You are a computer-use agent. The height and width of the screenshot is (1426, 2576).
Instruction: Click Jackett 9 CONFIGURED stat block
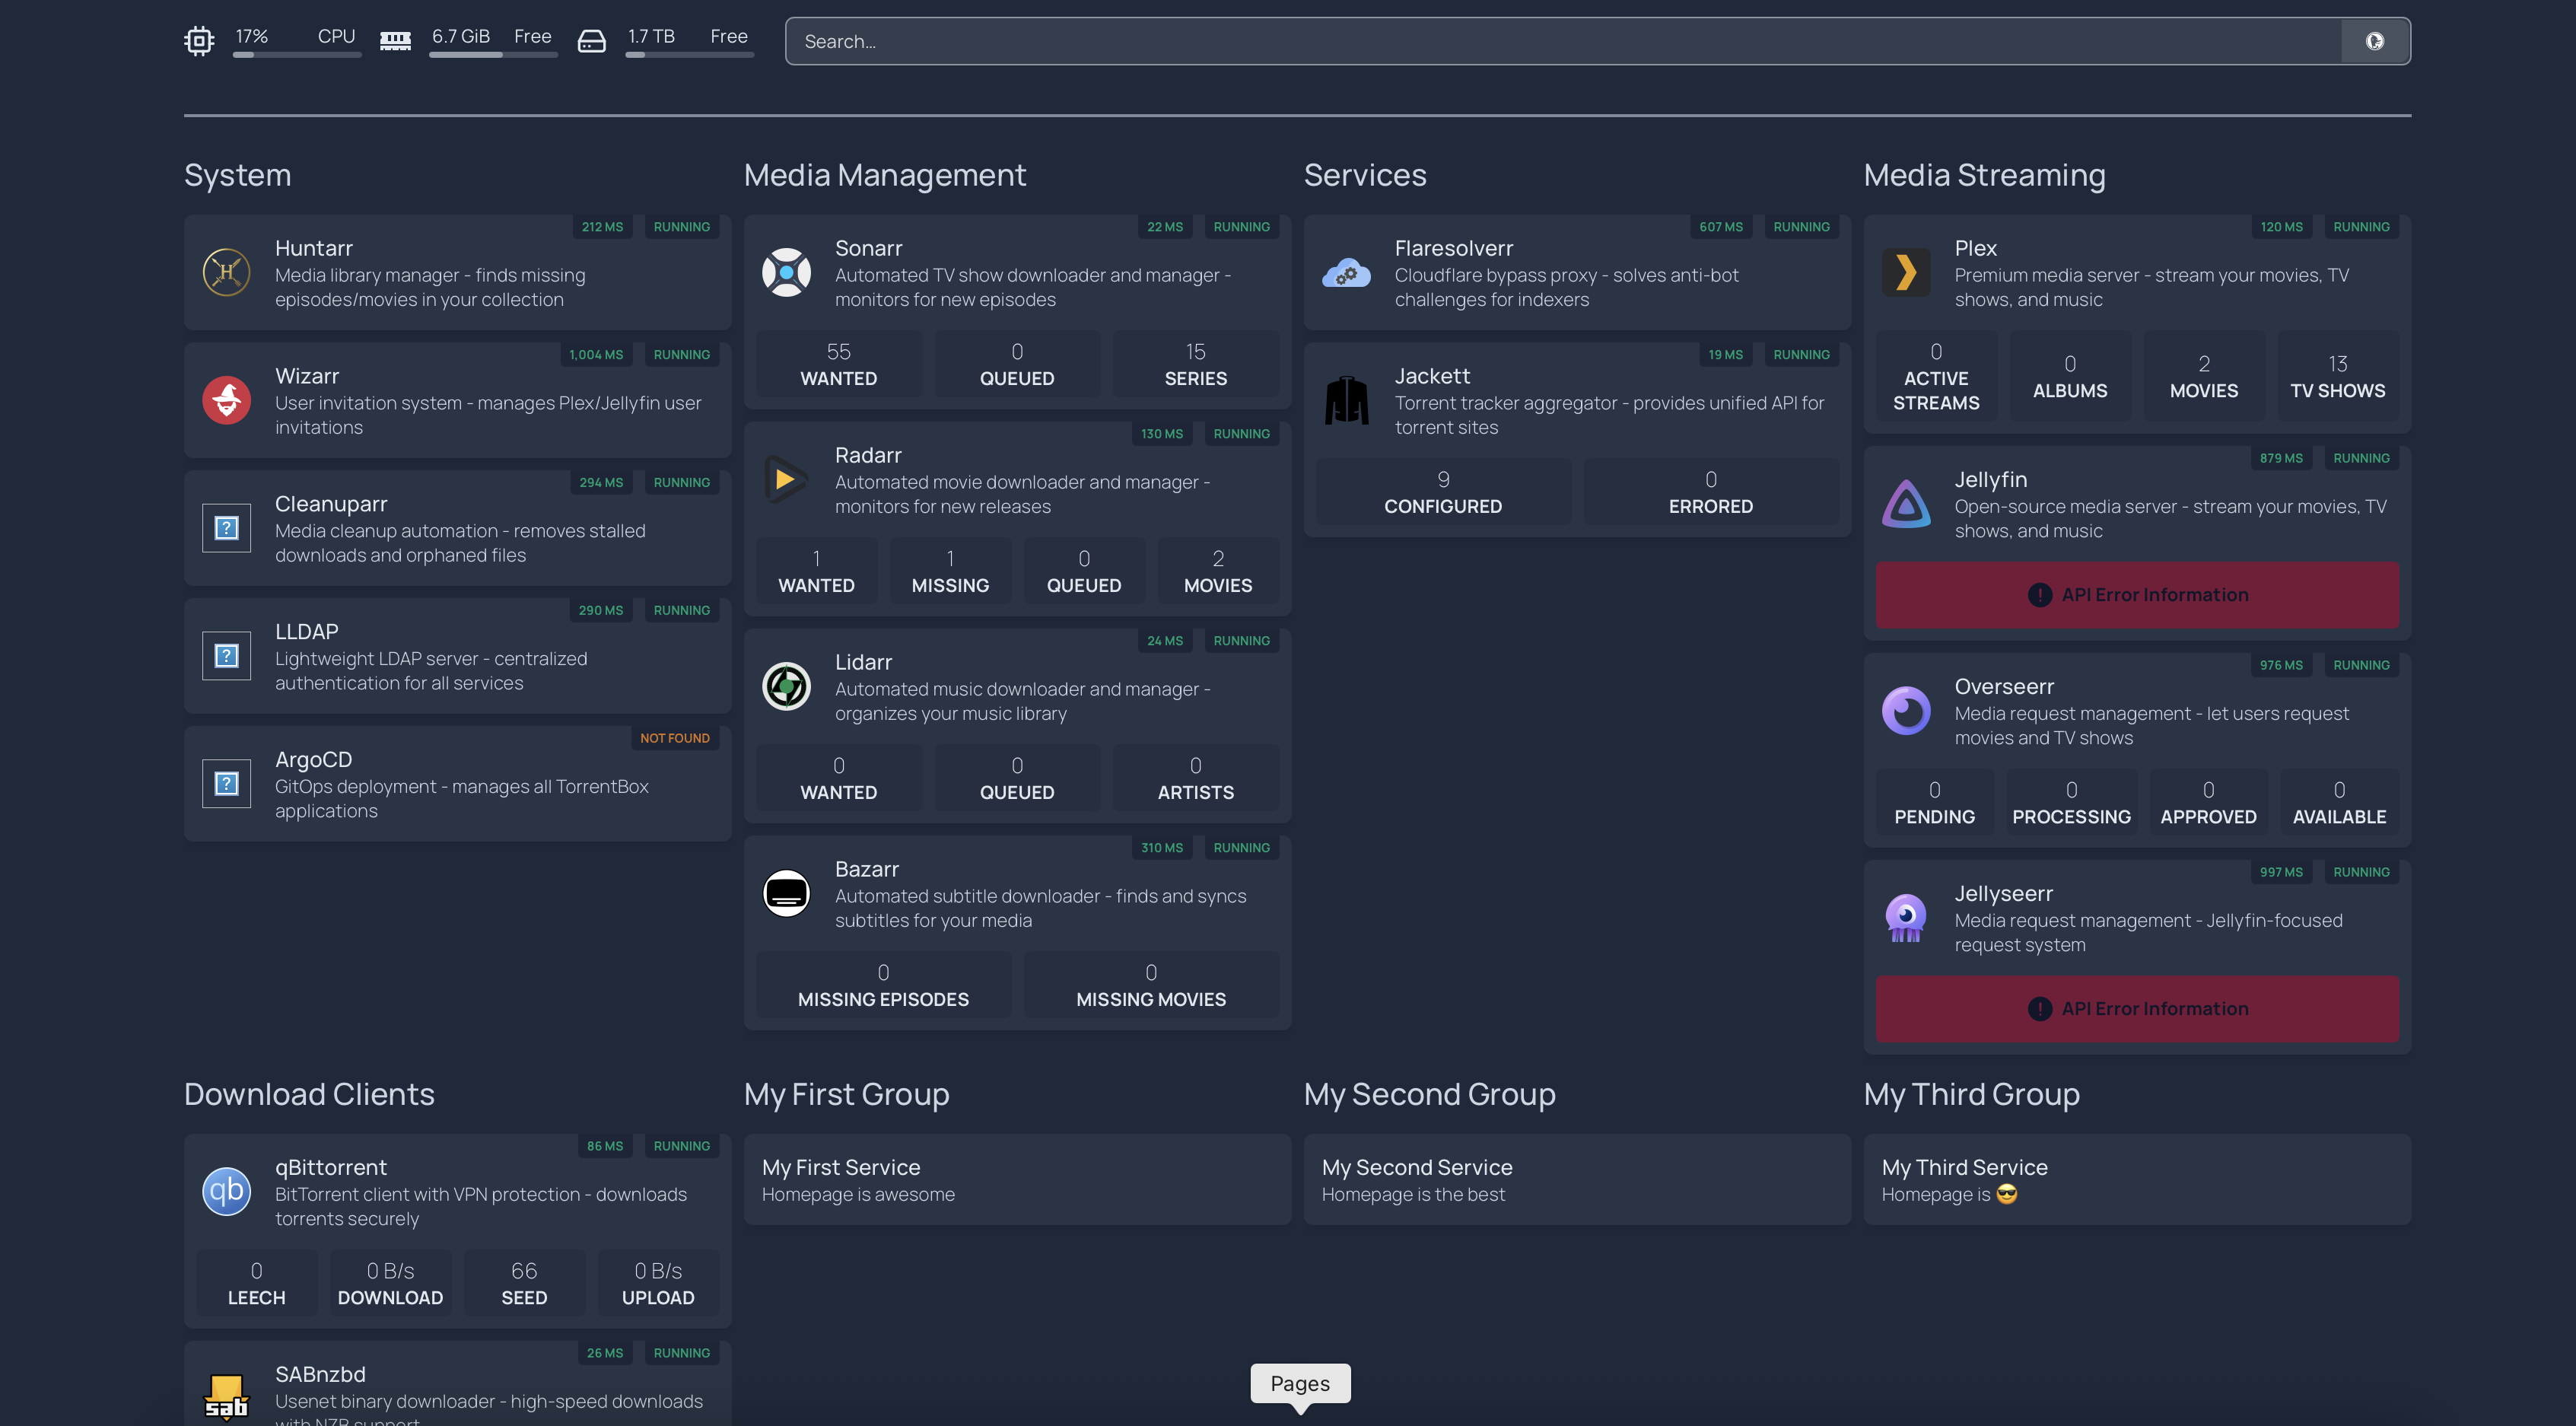point(1443,492)
